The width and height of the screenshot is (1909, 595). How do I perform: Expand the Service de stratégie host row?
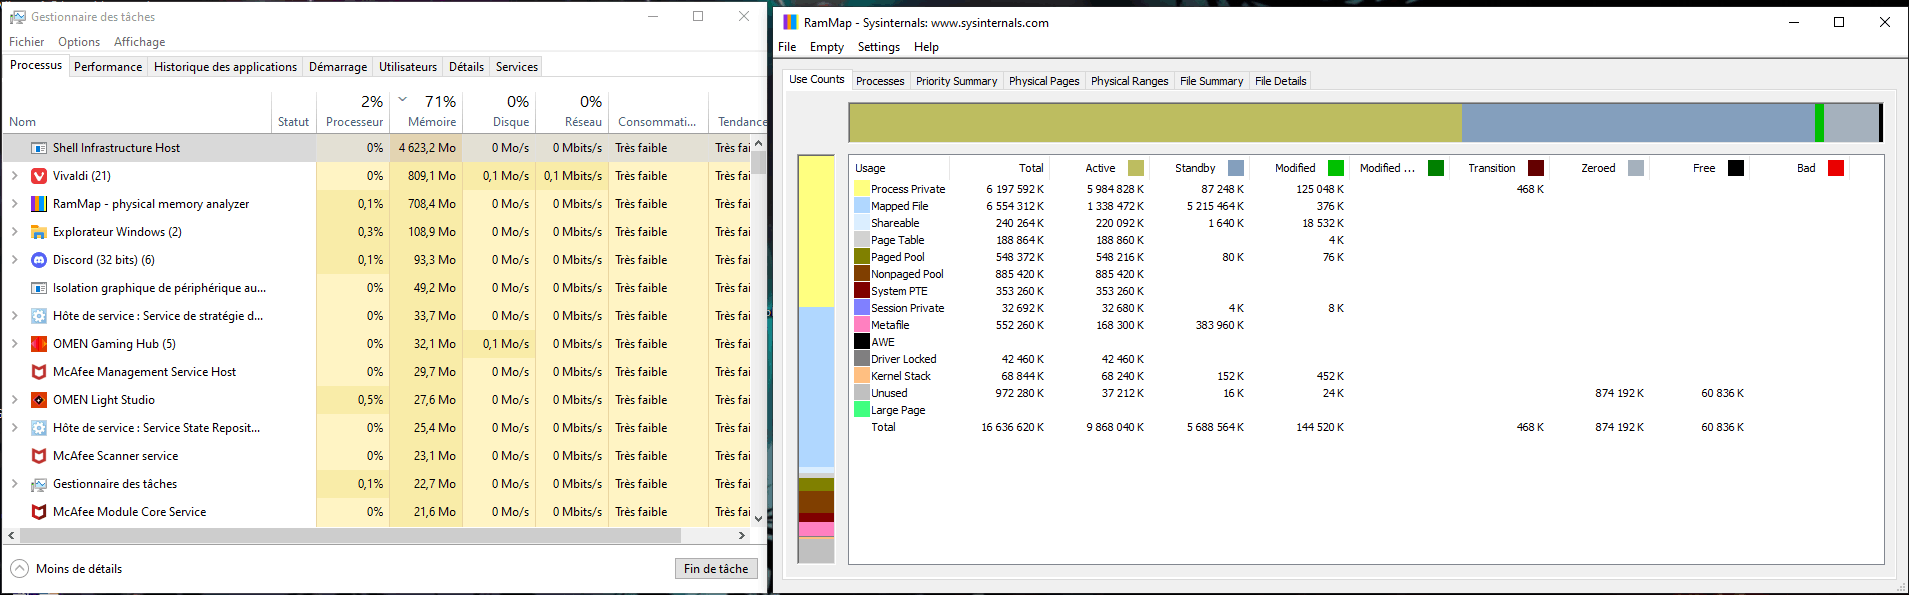click(x=14, y=316)
